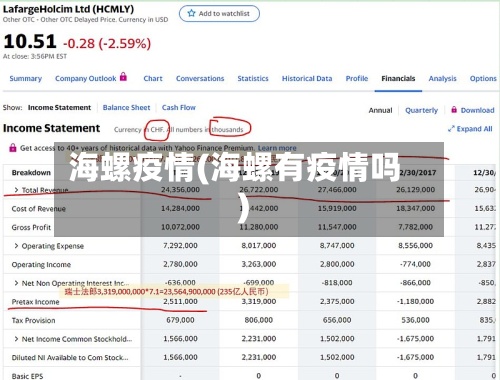
Task: Click the 27,466,000 revenue value
Action: (x=337, y=190)
